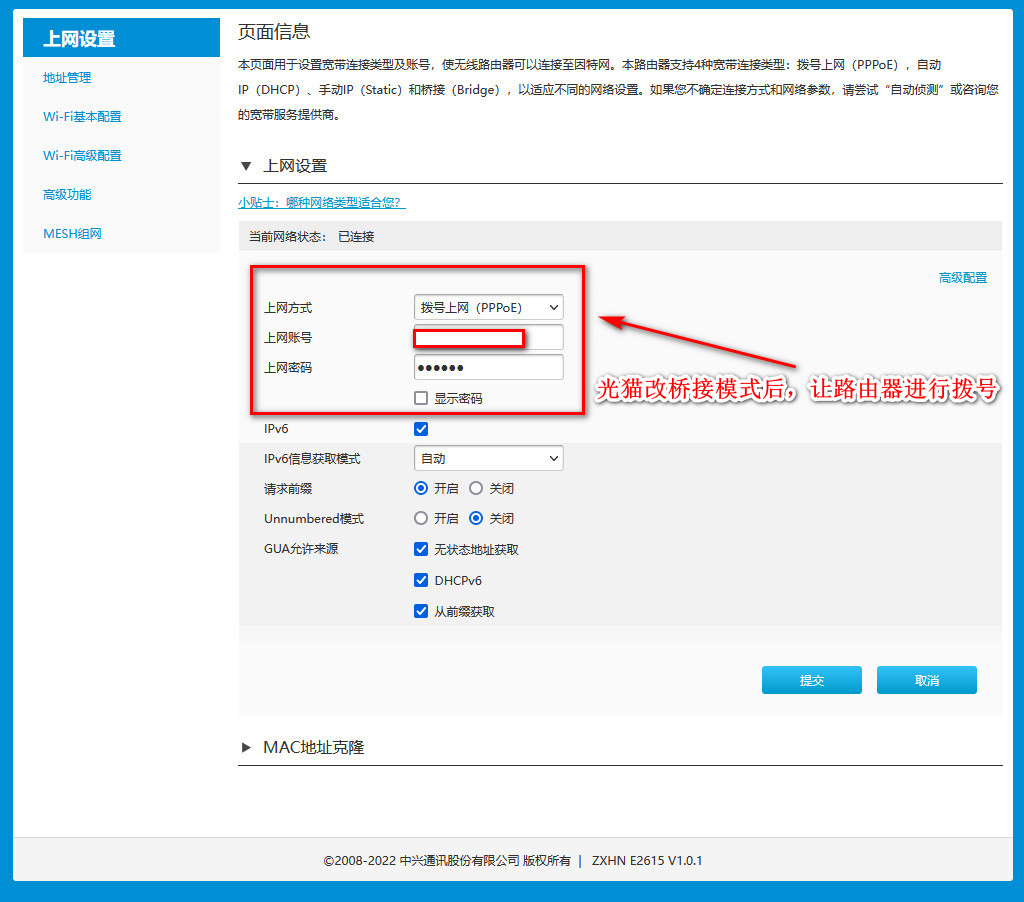Uncheck the 无状态地址获取 checkbox
Image resolution: width=1024 pixels, height=902 pixels.
(x=421, y=549)
